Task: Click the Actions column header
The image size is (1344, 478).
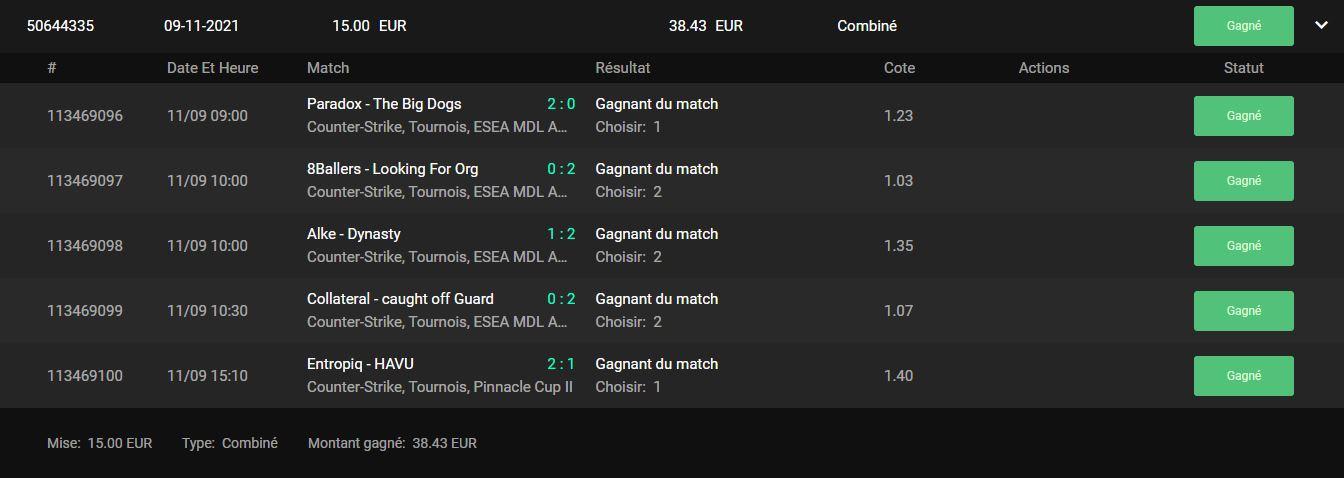Action: coord(1044,68)
